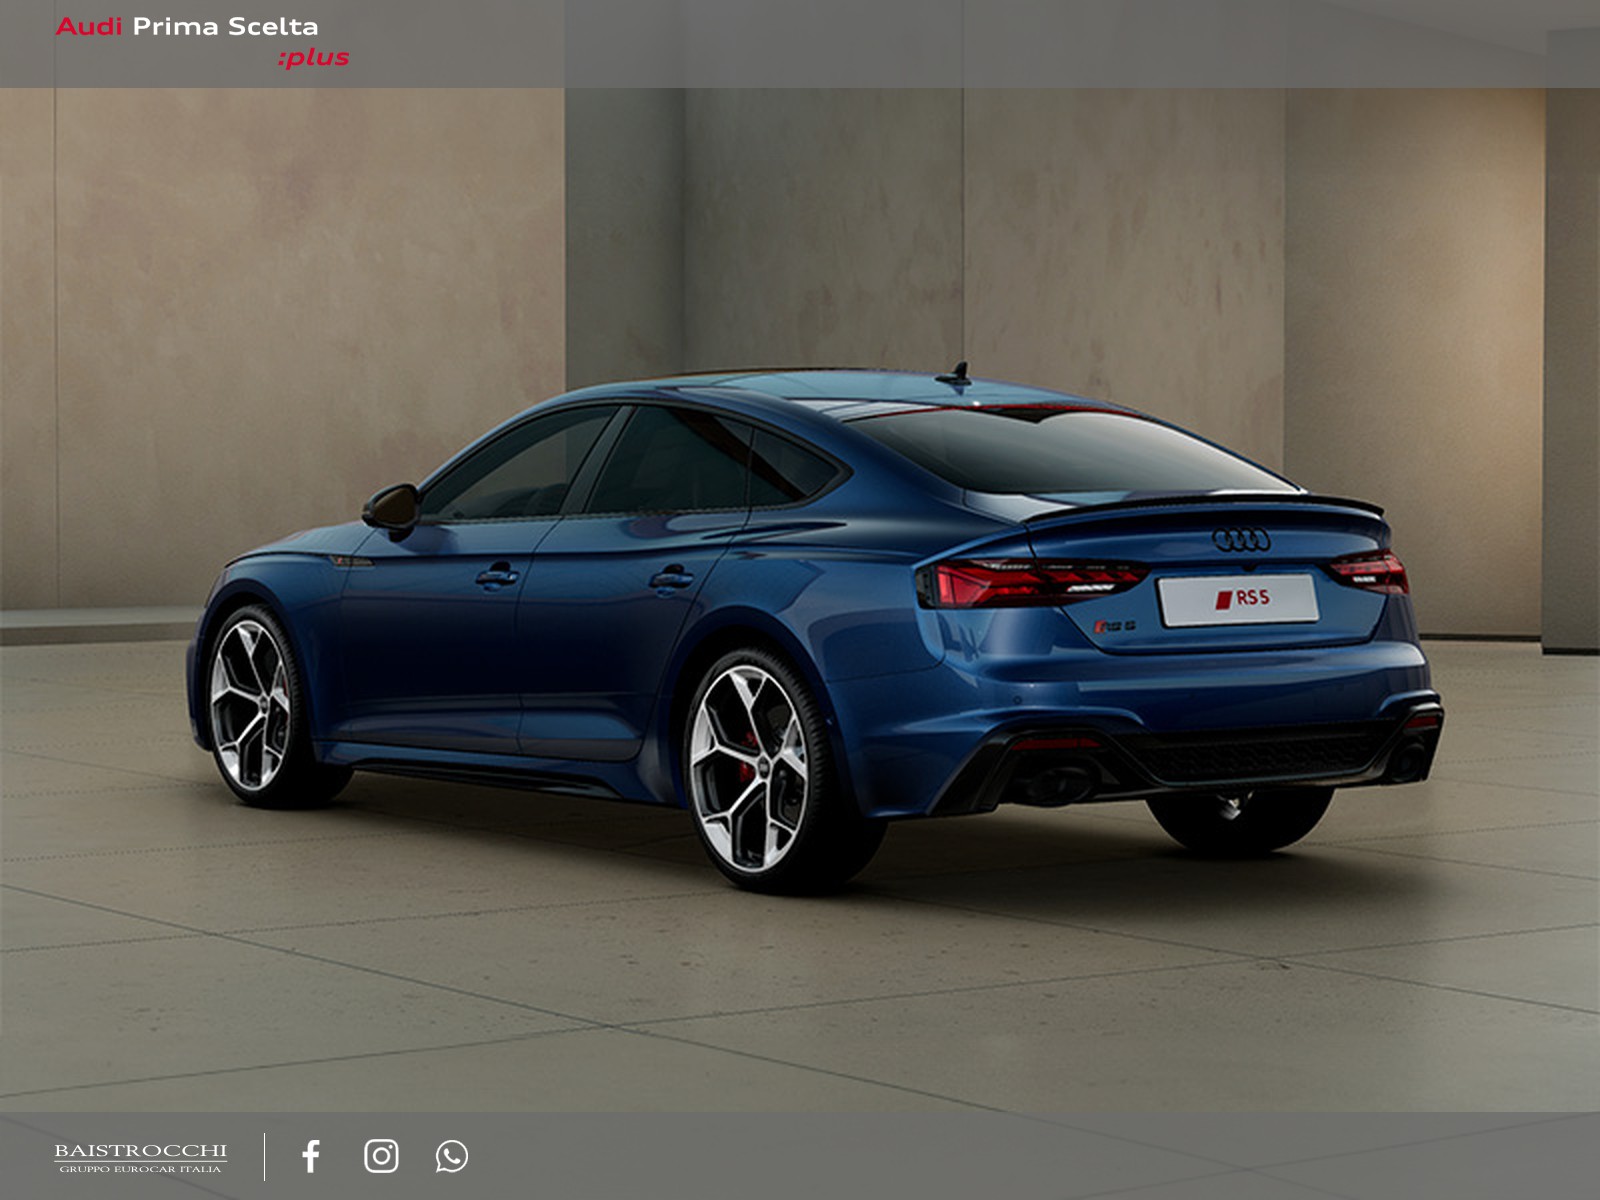This screenshot has width=1600, height=1200.
Task: Click the tinted rear windshield
Action: (x=1070, y=452)
